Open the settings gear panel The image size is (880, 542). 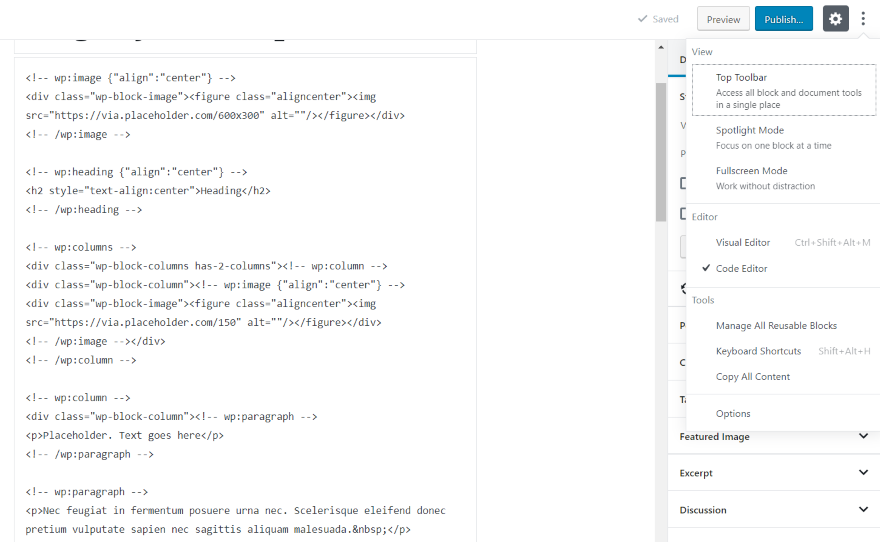pos(835,19)
